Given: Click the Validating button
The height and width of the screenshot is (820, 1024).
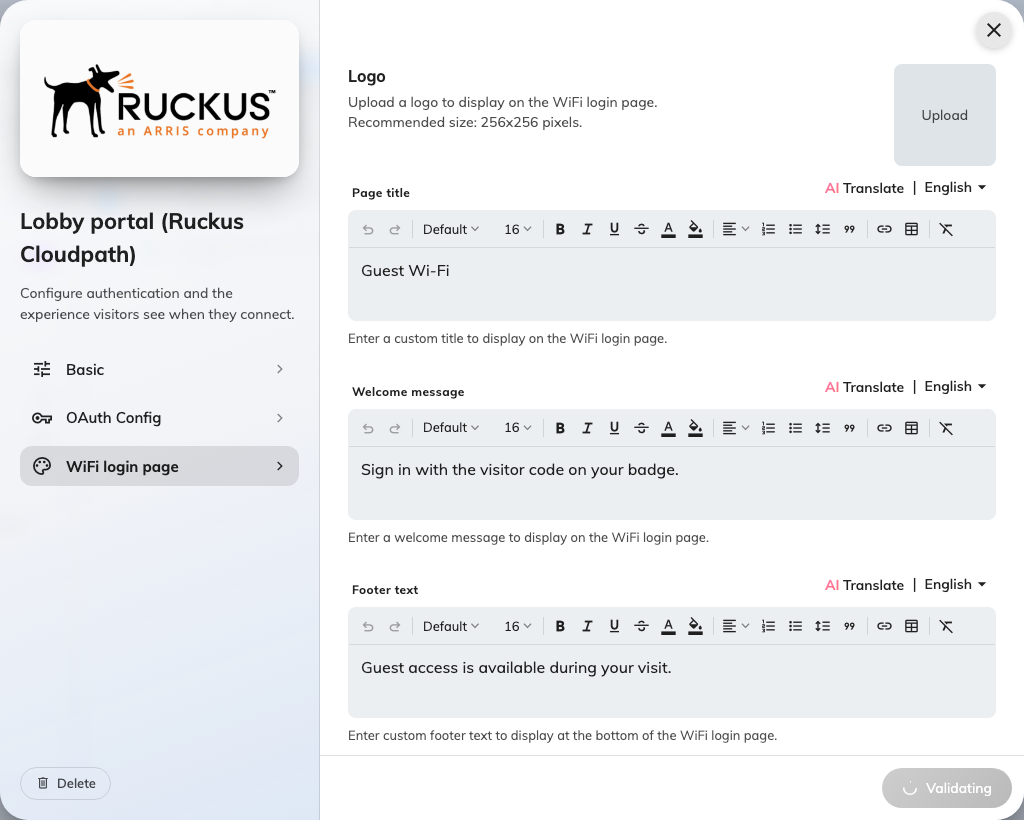Looking at the screenshot, I should tap(946, 788).
